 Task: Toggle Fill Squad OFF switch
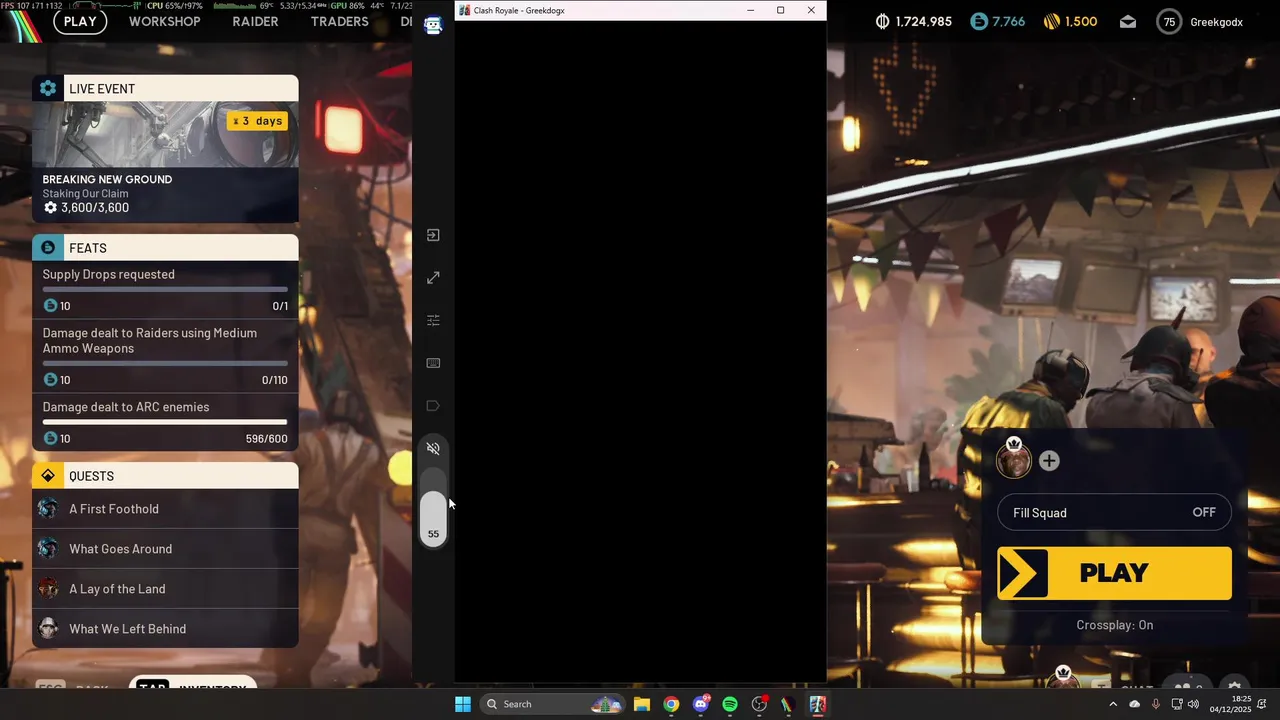1114,513
